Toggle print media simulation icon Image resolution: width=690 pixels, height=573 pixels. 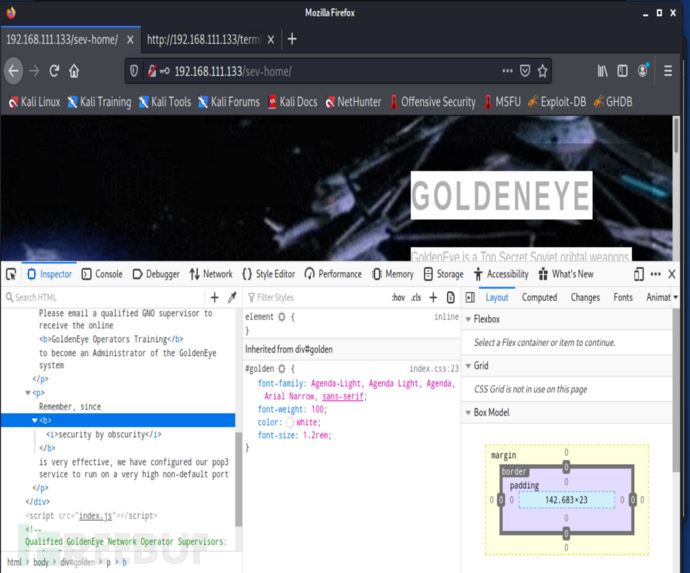[x=451, y=298]
